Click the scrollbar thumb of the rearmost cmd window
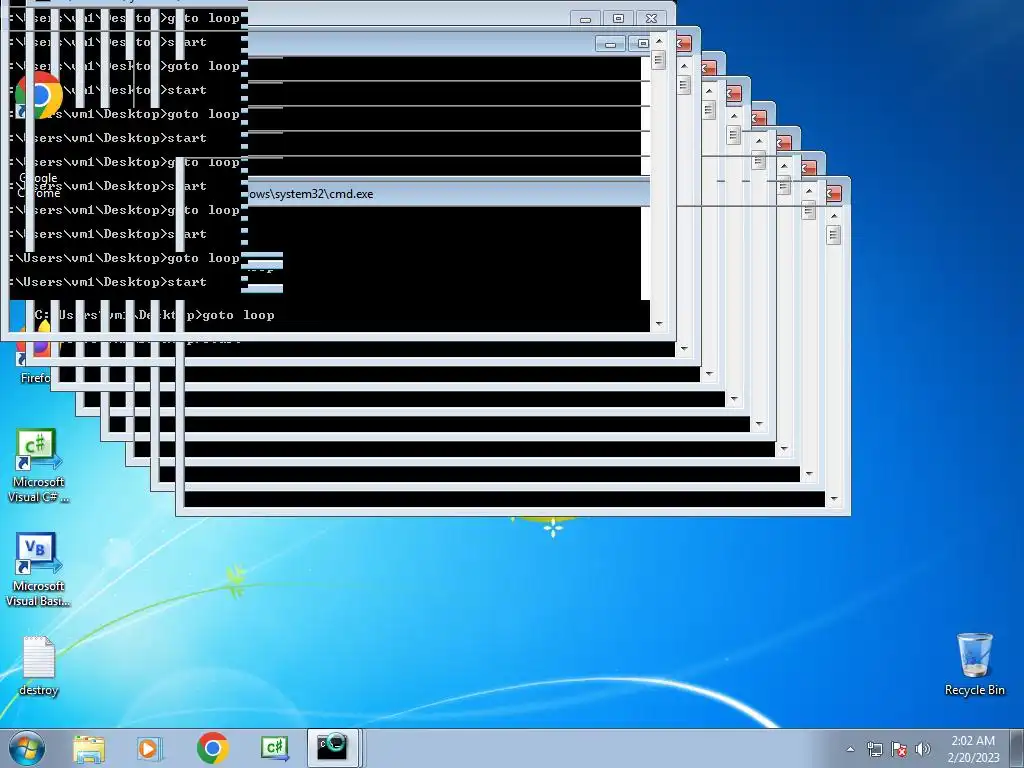The image size is (1024, 768). click(833, 234)
